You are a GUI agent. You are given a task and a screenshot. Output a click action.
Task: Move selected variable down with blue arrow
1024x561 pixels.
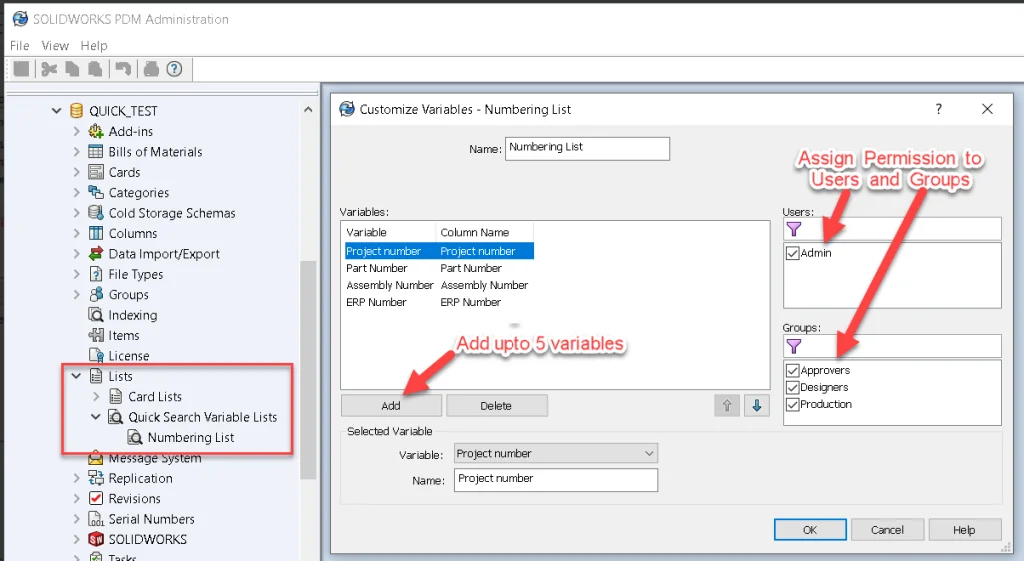(x=756, y=406)
